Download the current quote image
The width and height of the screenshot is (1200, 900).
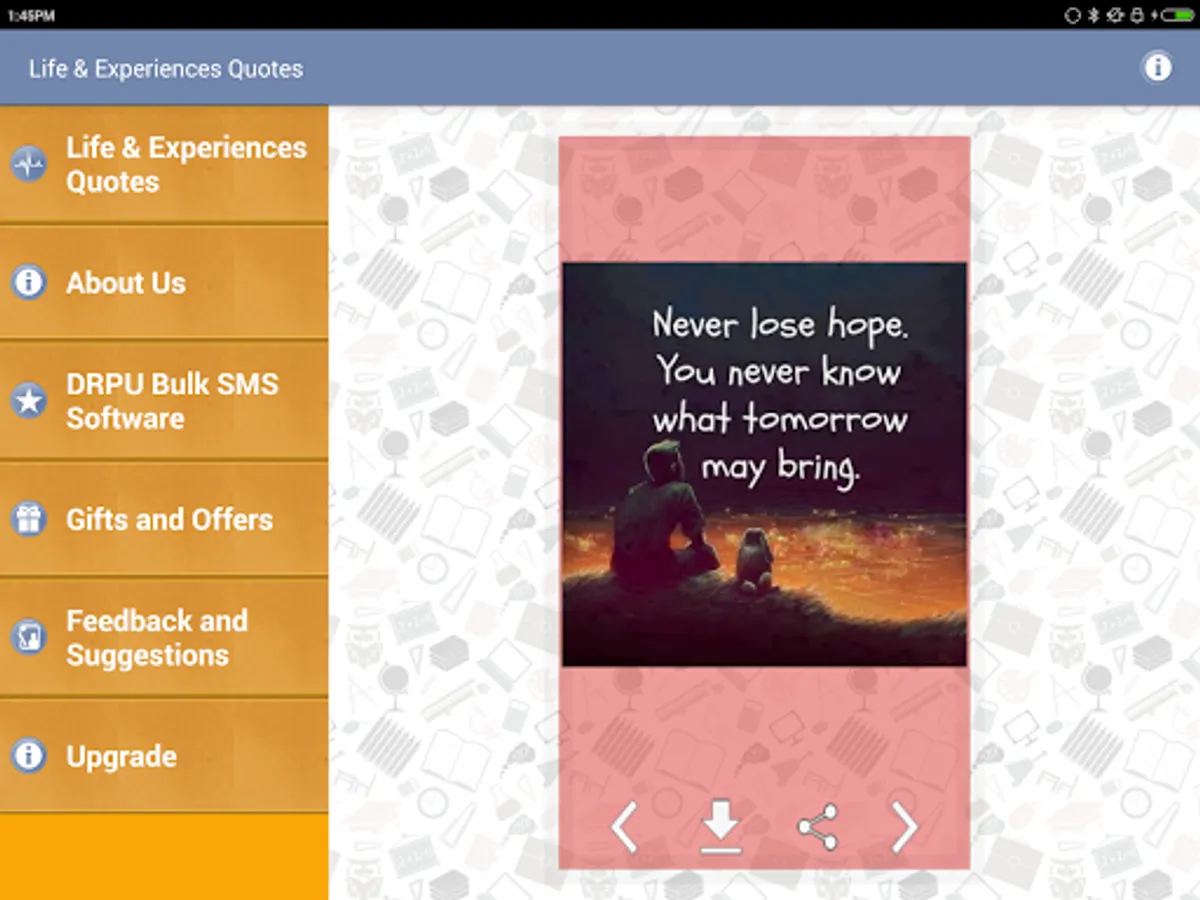click(x=721, y=828)
